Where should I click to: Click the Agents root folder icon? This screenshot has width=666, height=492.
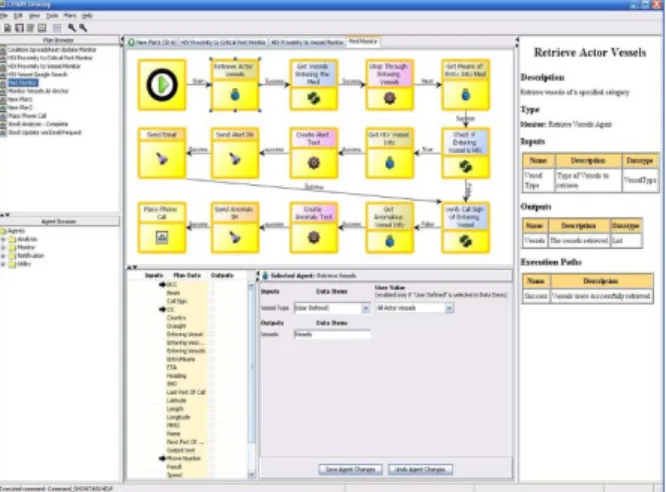(x=3, y=231)
